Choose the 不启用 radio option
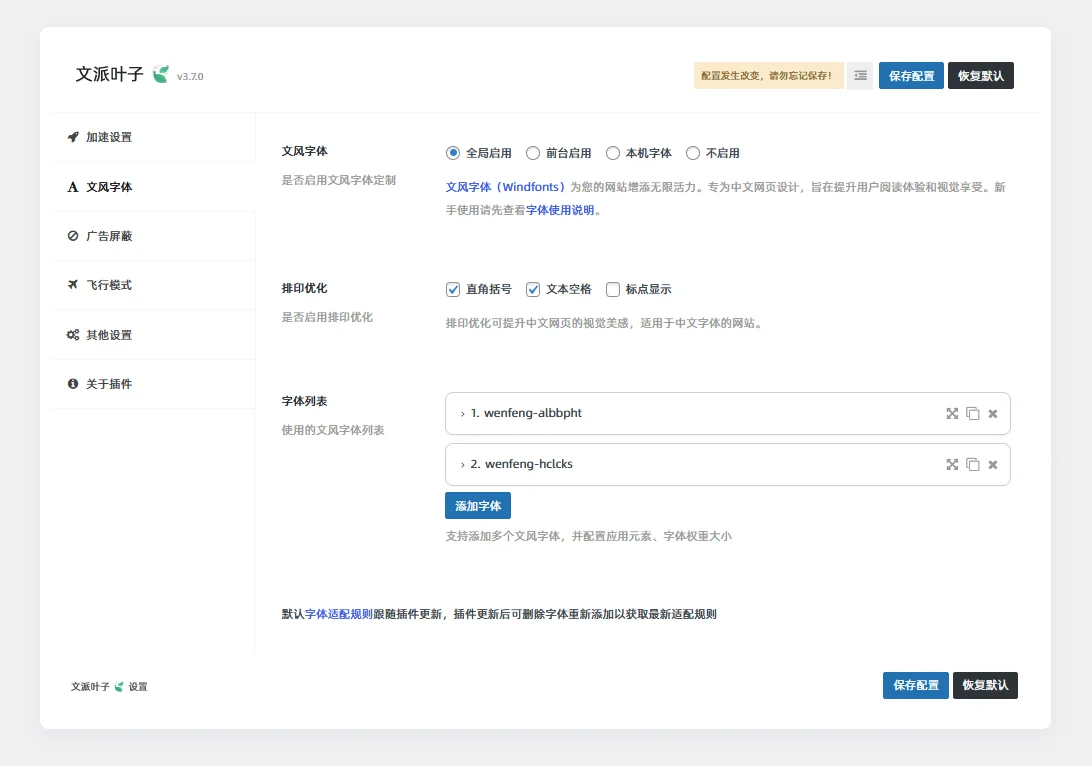Viewport: 1092px width, 766px height. click(693, 154)
